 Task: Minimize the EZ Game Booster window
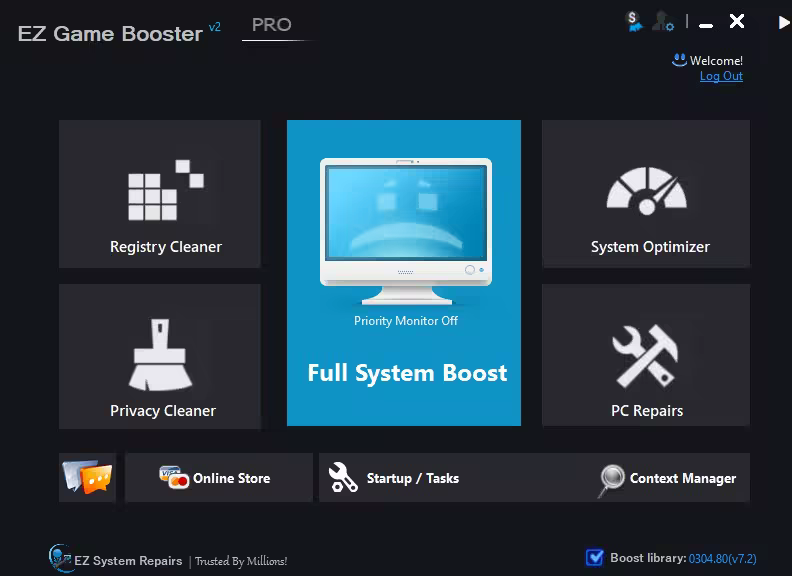coord(706,25)
